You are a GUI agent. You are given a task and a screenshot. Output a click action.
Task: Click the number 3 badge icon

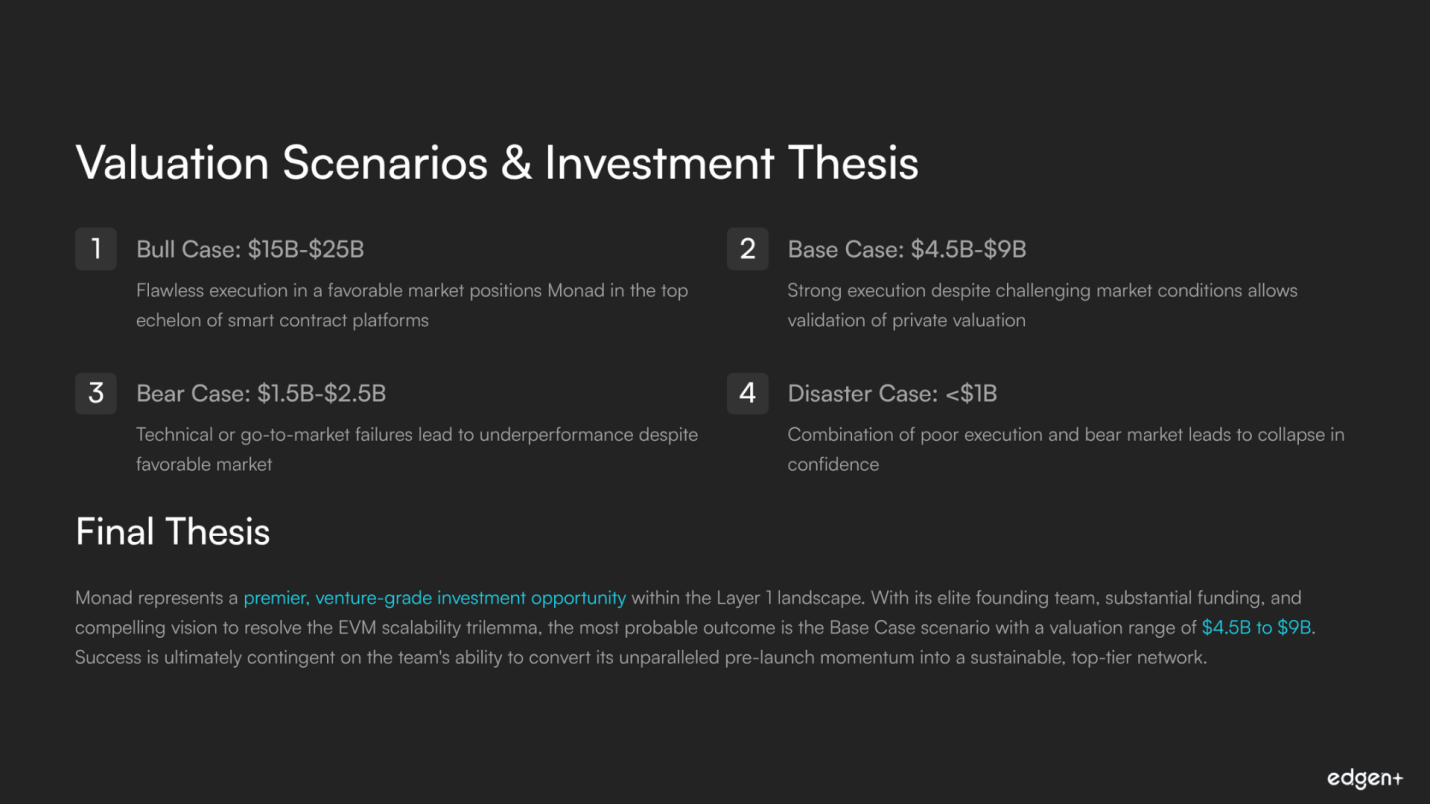point(96,393)
